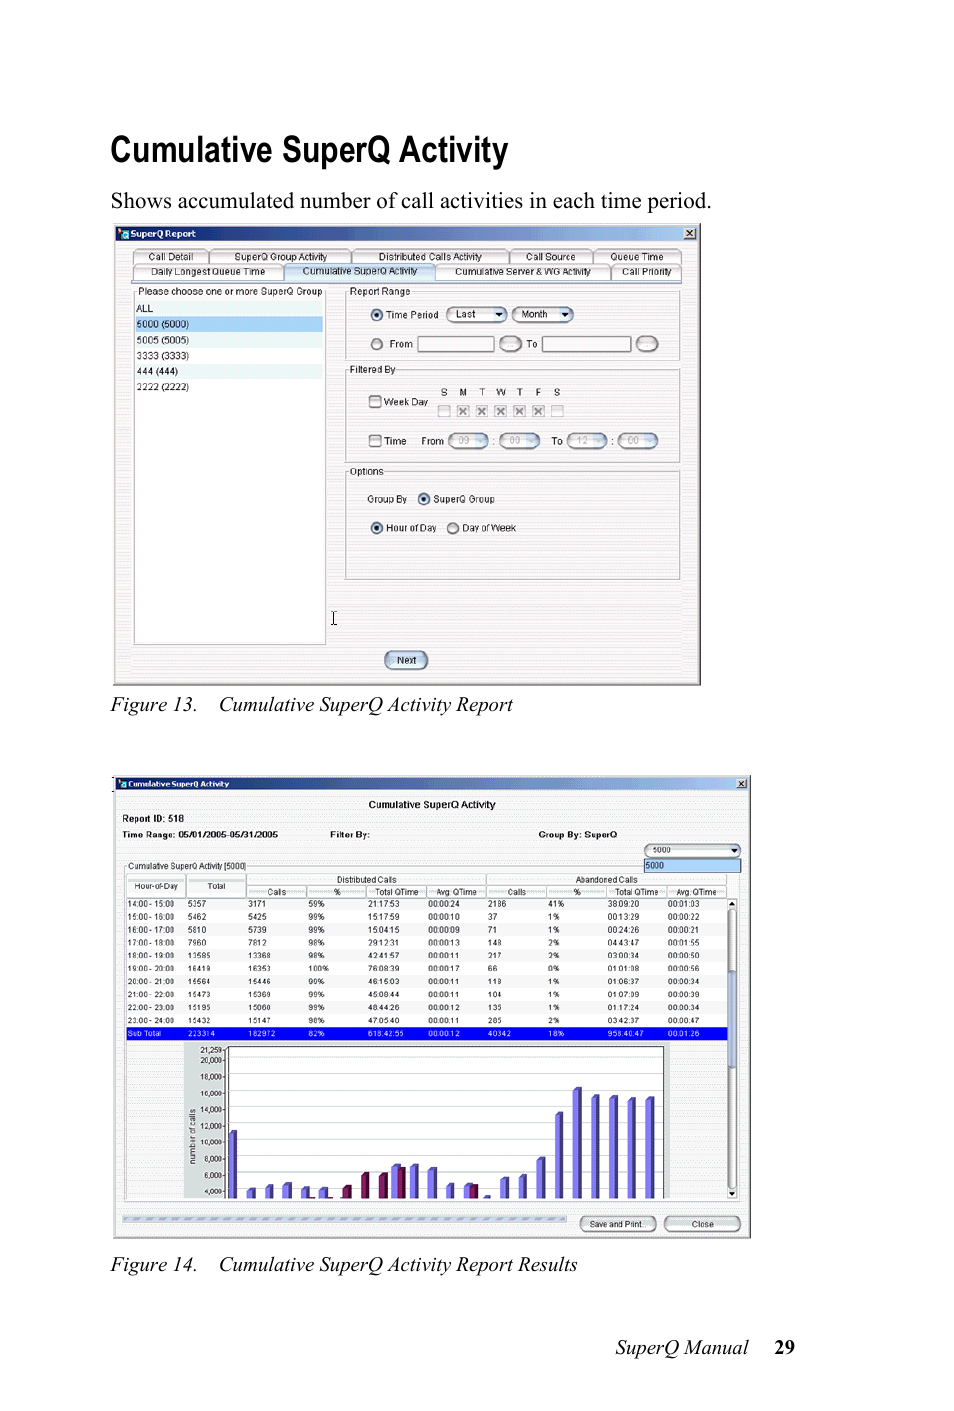Click the progress bar at window bottom
The image size is (954, 1411).
point(344,1219)
